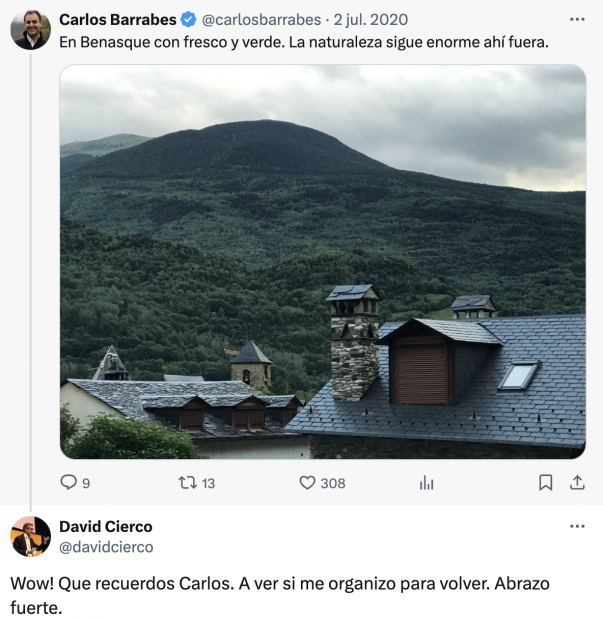
Task: Enlarge the Benasque mountain photo
Action: coord(323,261)
